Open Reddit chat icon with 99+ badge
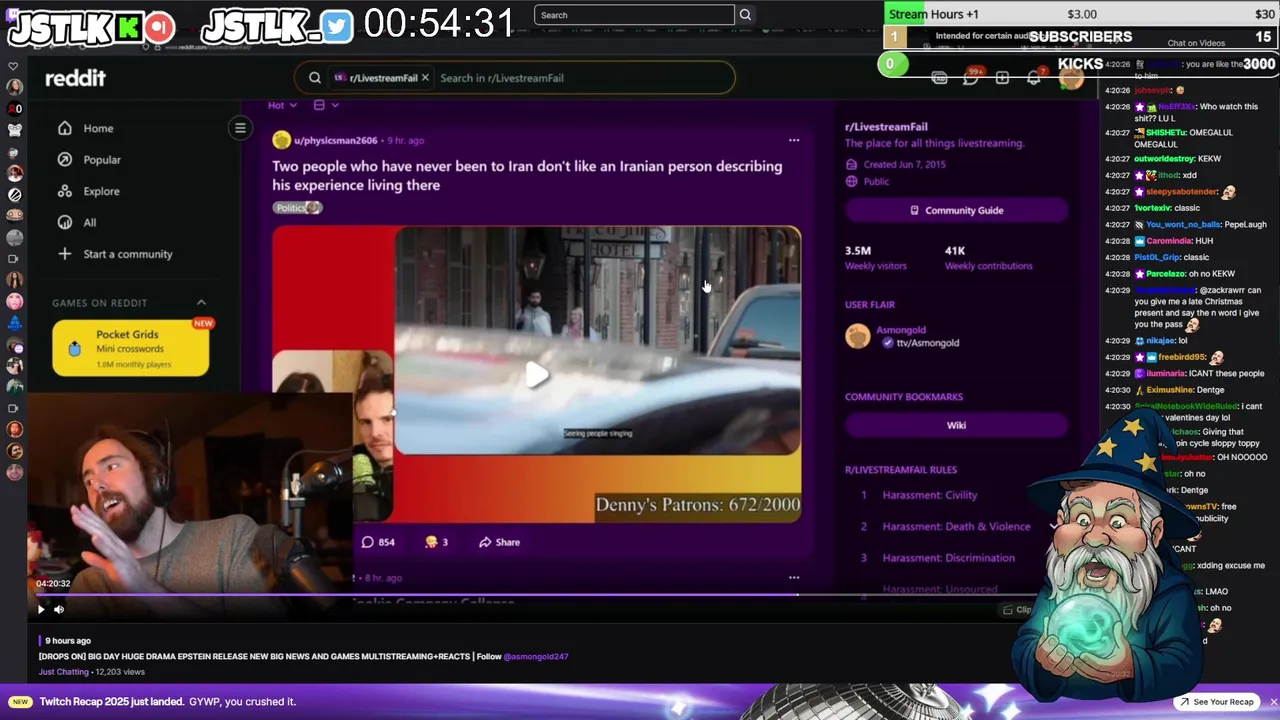 point(971,77)
